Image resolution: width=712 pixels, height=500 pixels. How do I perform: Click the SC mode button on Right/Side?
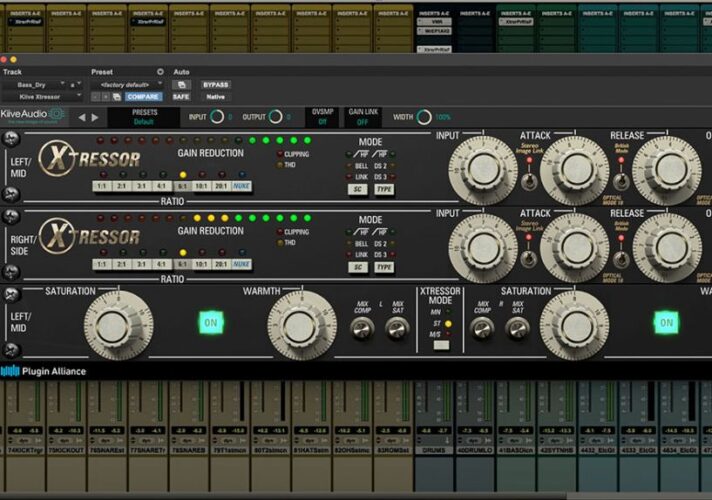(358, 267)
